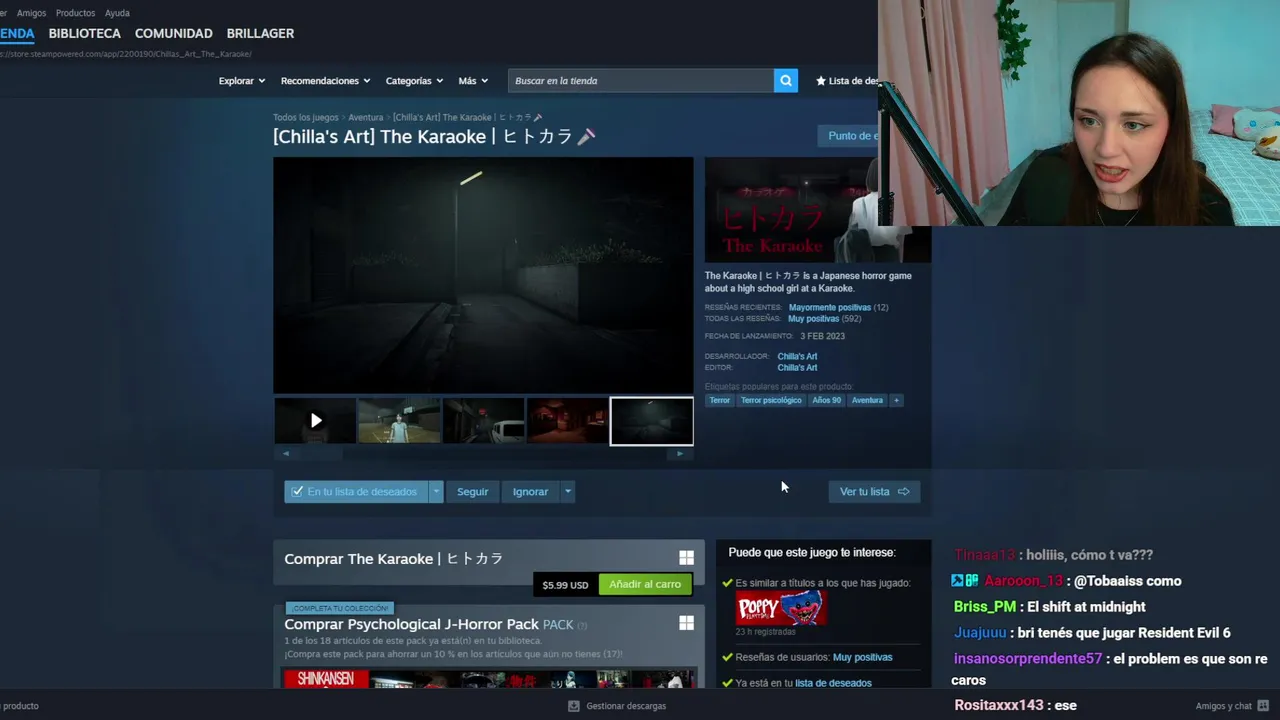The image size is (1280, 720).
Task: Expand the Explorar menu
Action: 242,81
